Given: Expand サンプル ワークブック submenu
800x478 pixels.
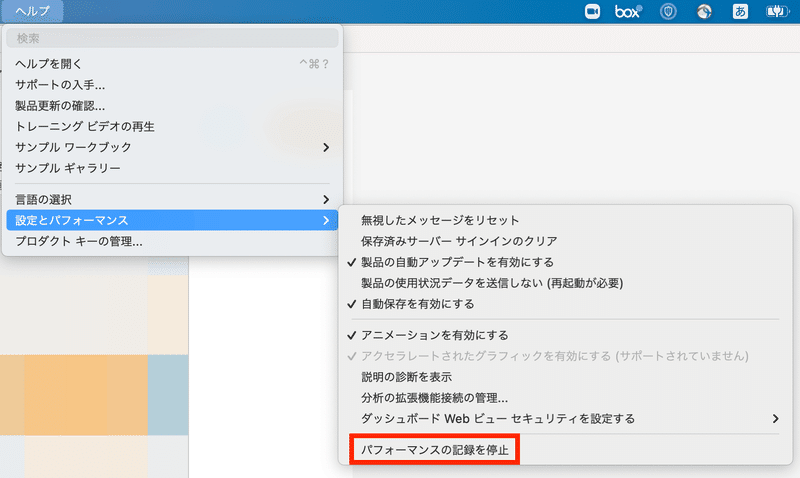Looking at the screenshot, I should point(172,147).
